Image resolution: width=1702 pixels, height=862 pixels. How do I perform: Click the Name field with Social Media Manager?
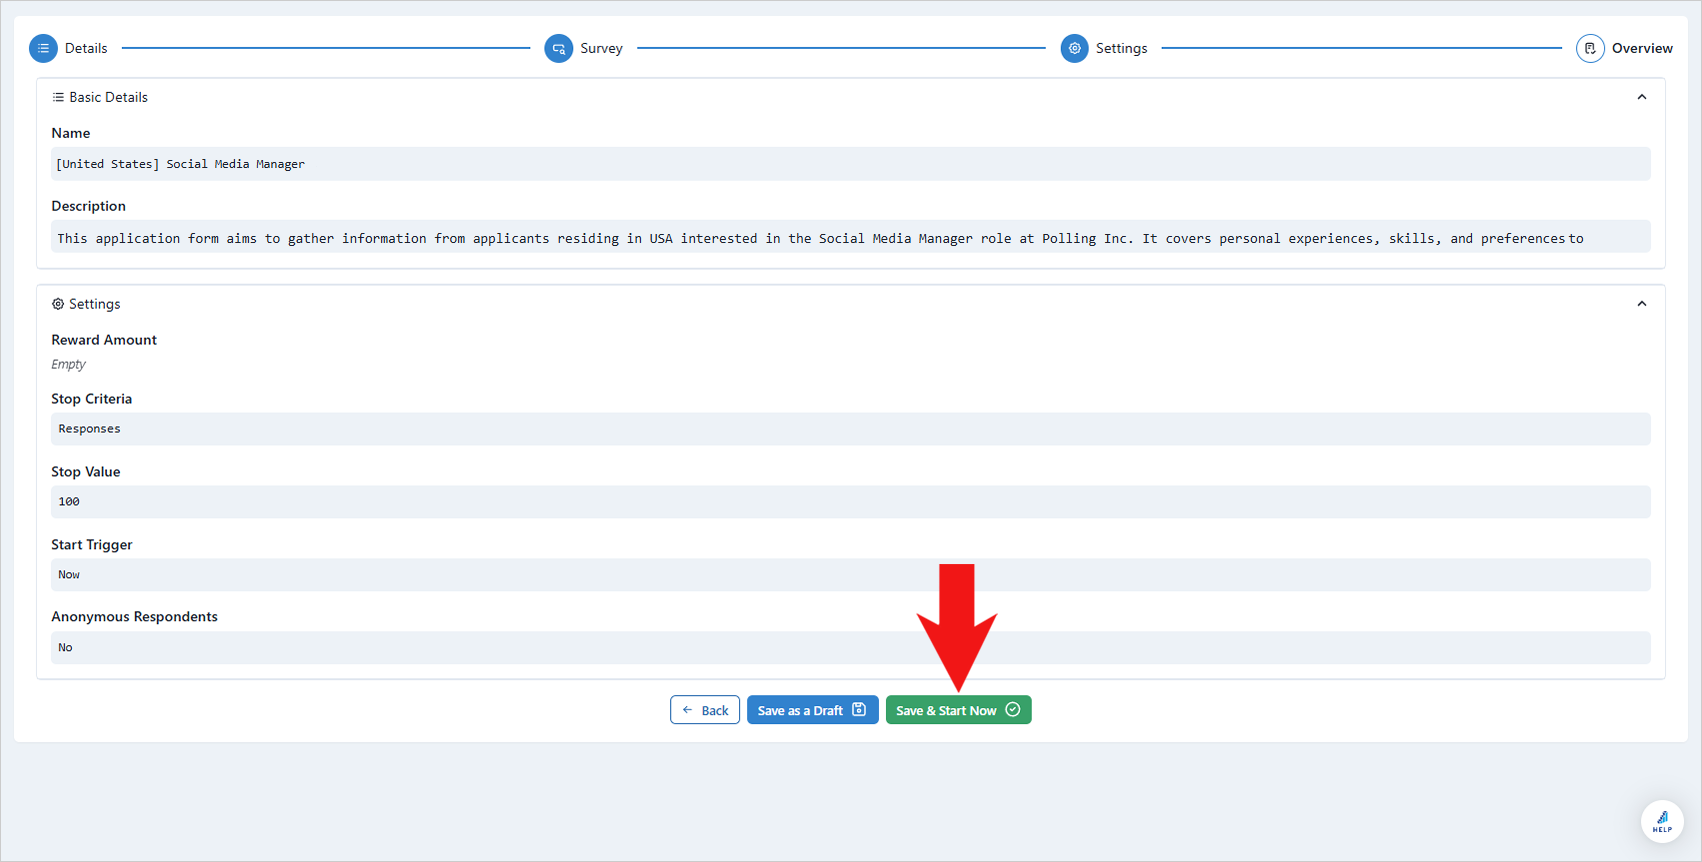[851, 164]
